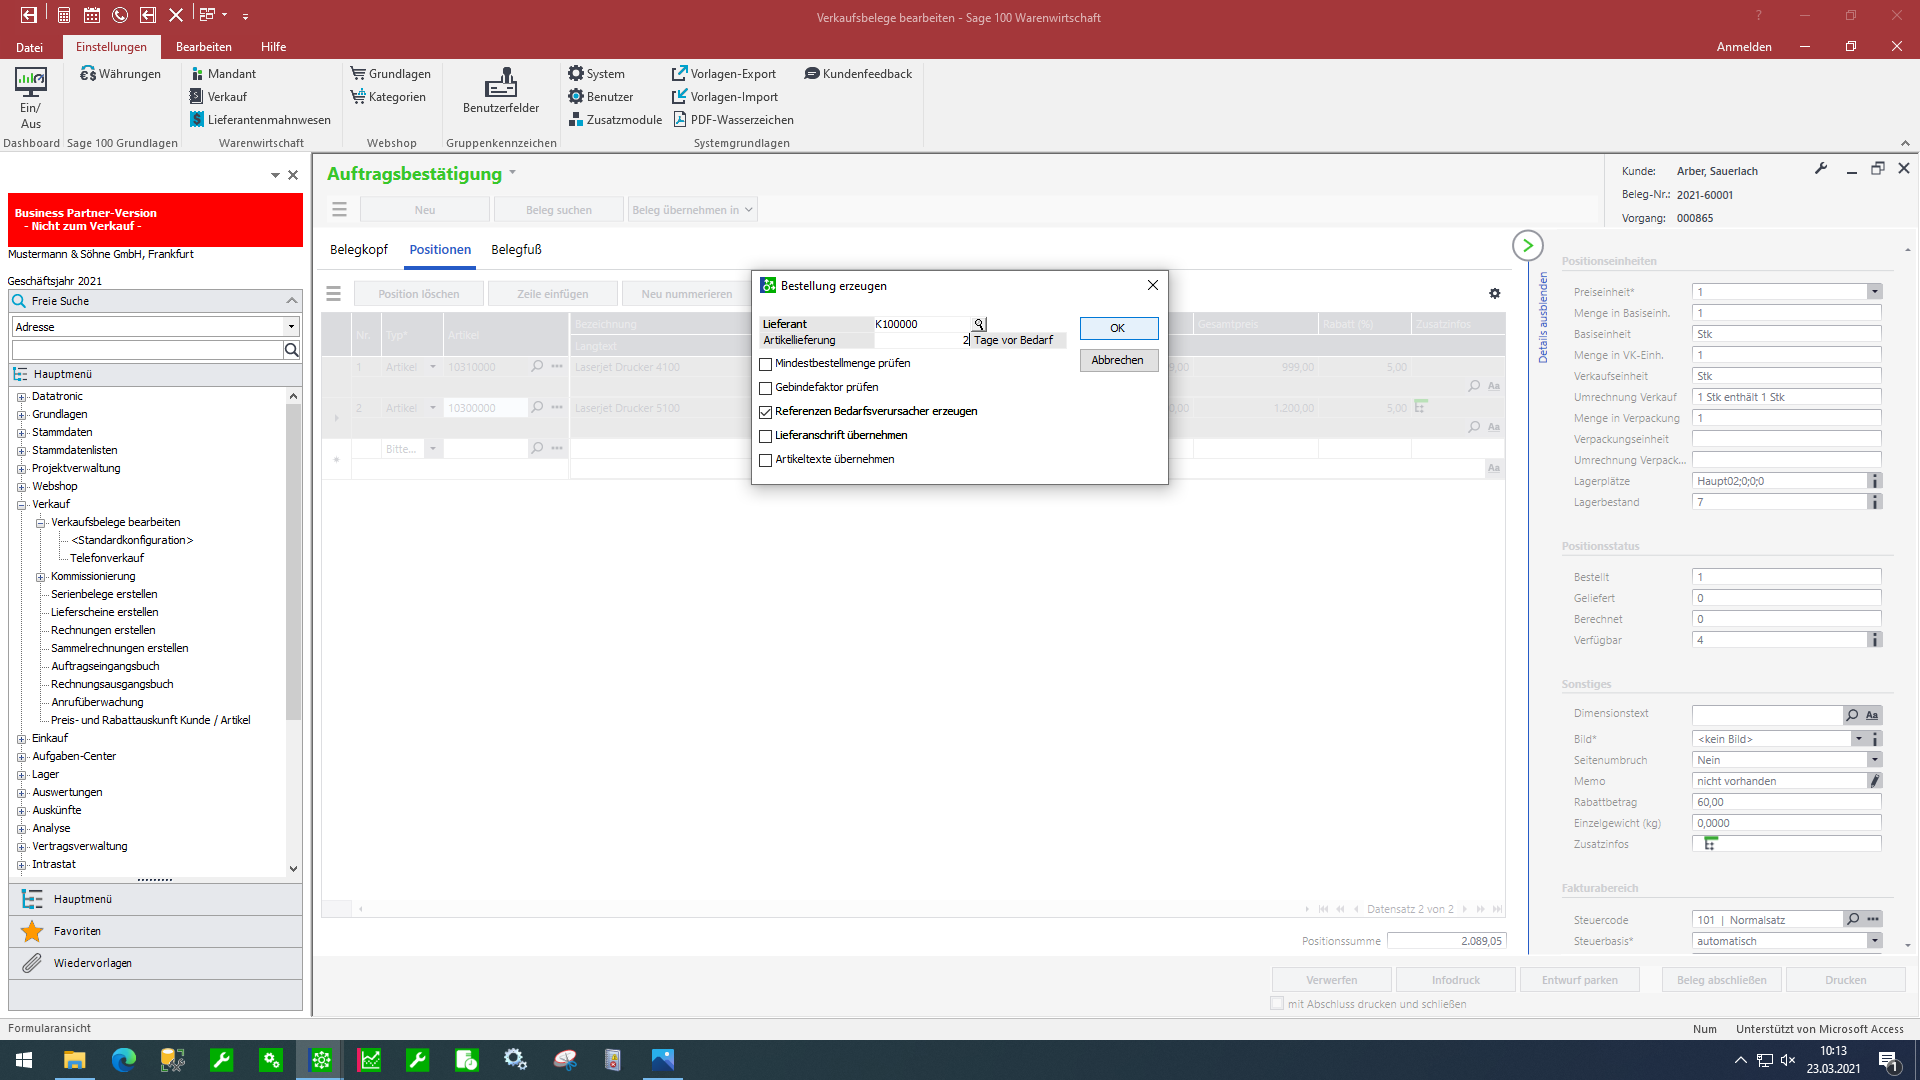Image resolution: width=1920 pixels, height=1080 pixels.
Task: Click the Steuercode lookup magnifier
Action: 1853,919
